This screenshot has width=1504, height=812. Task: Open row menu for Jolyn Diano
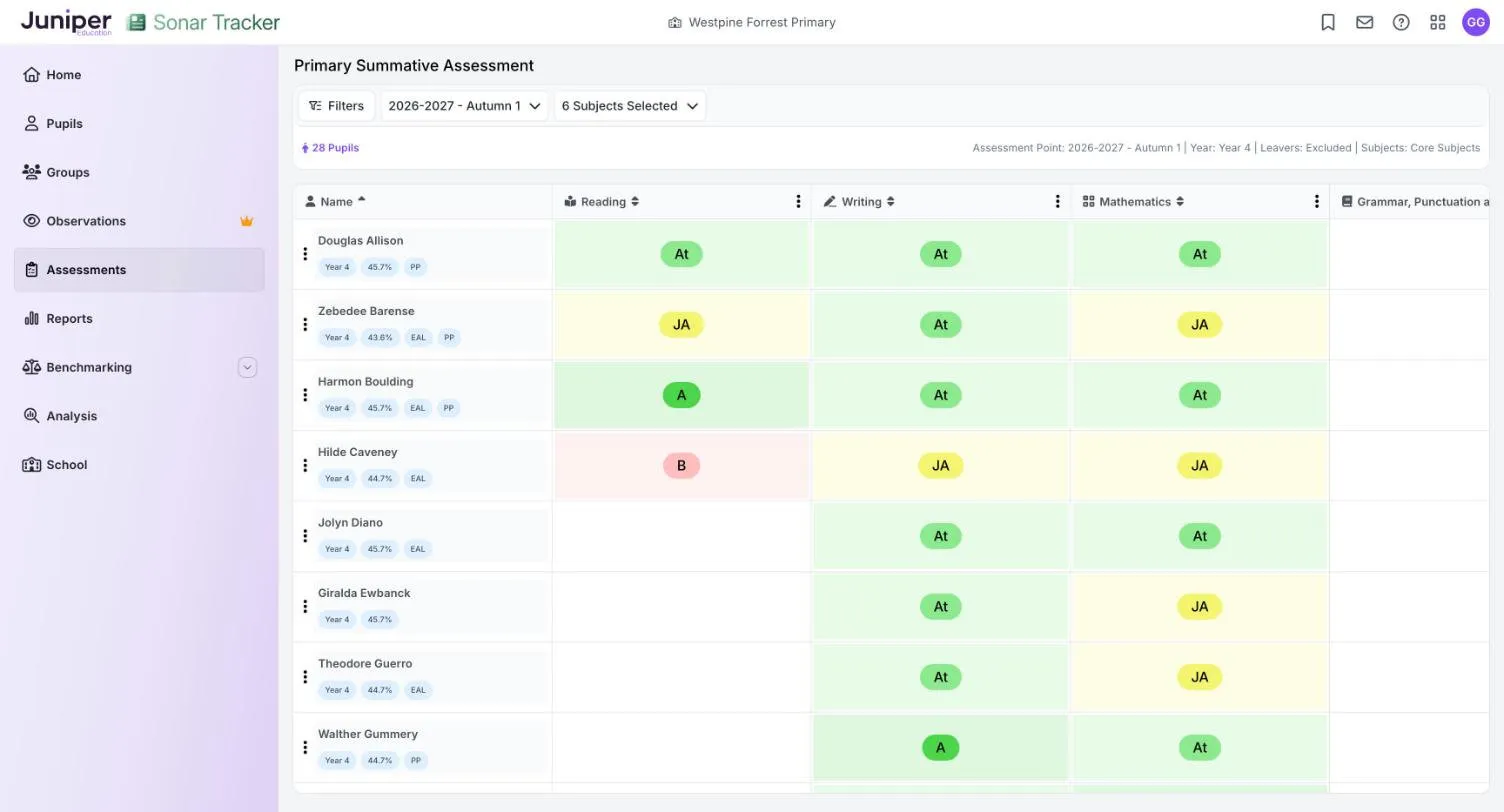305,536
